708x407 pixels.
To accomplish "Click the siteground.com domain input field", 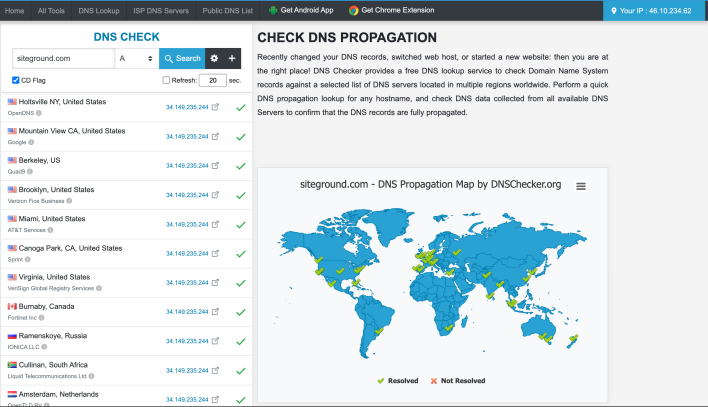I will point(63,58).
